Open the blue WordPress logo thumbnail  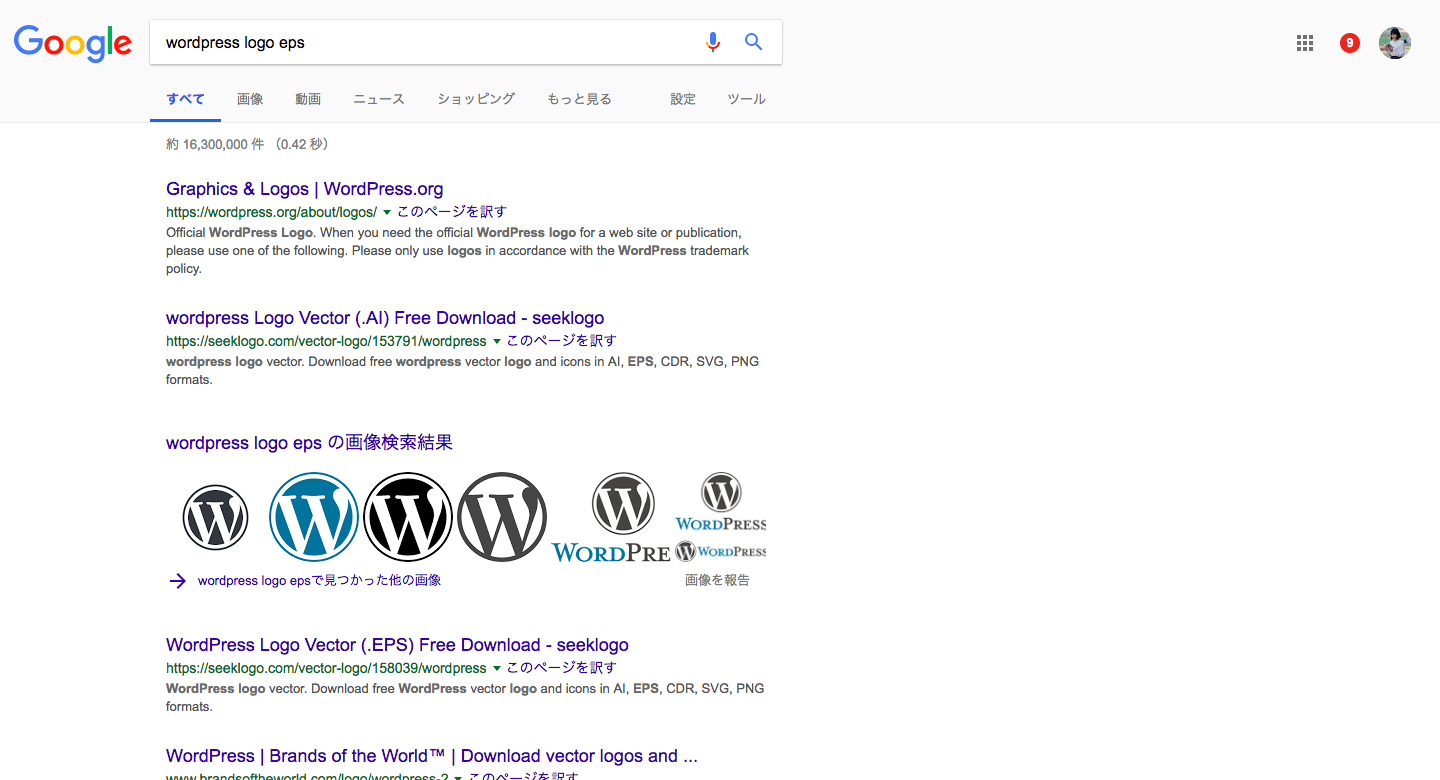pyautogui.click(x=314, y=517)
